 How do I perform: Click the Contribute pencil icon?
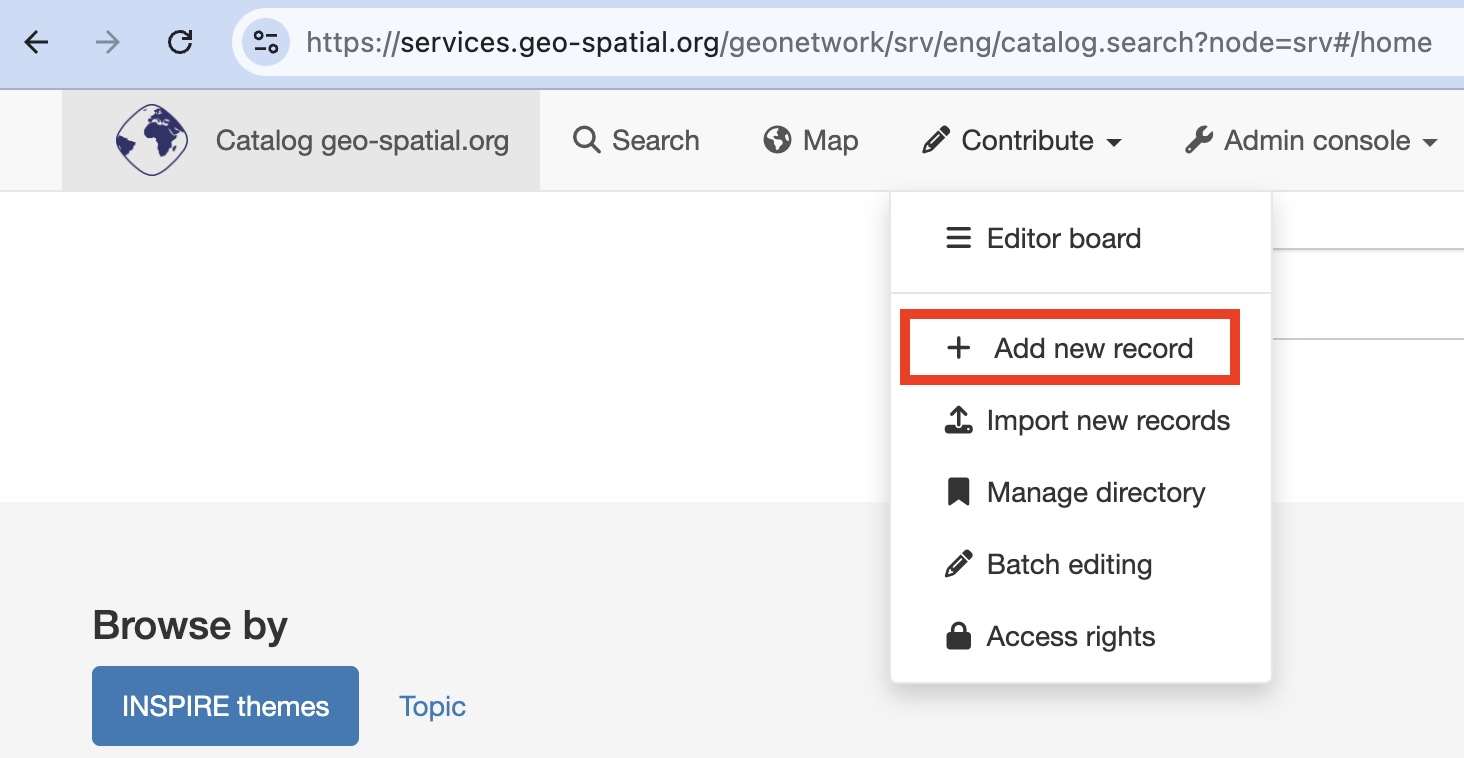(x=935, y=141)
